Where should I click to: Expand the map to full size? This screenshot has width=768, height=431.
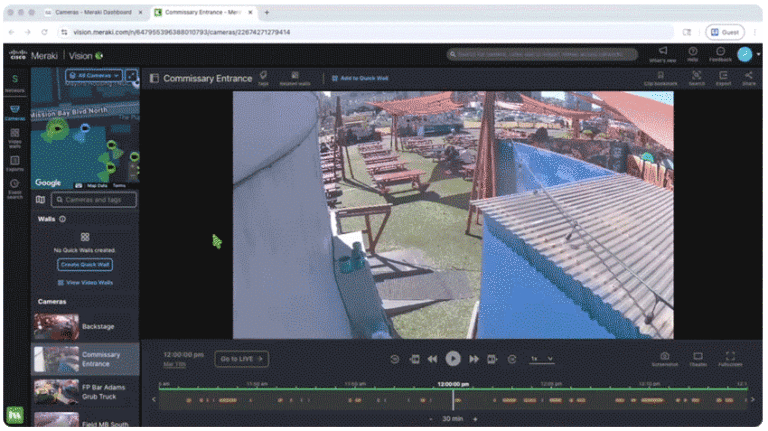(x=131, y=75)
